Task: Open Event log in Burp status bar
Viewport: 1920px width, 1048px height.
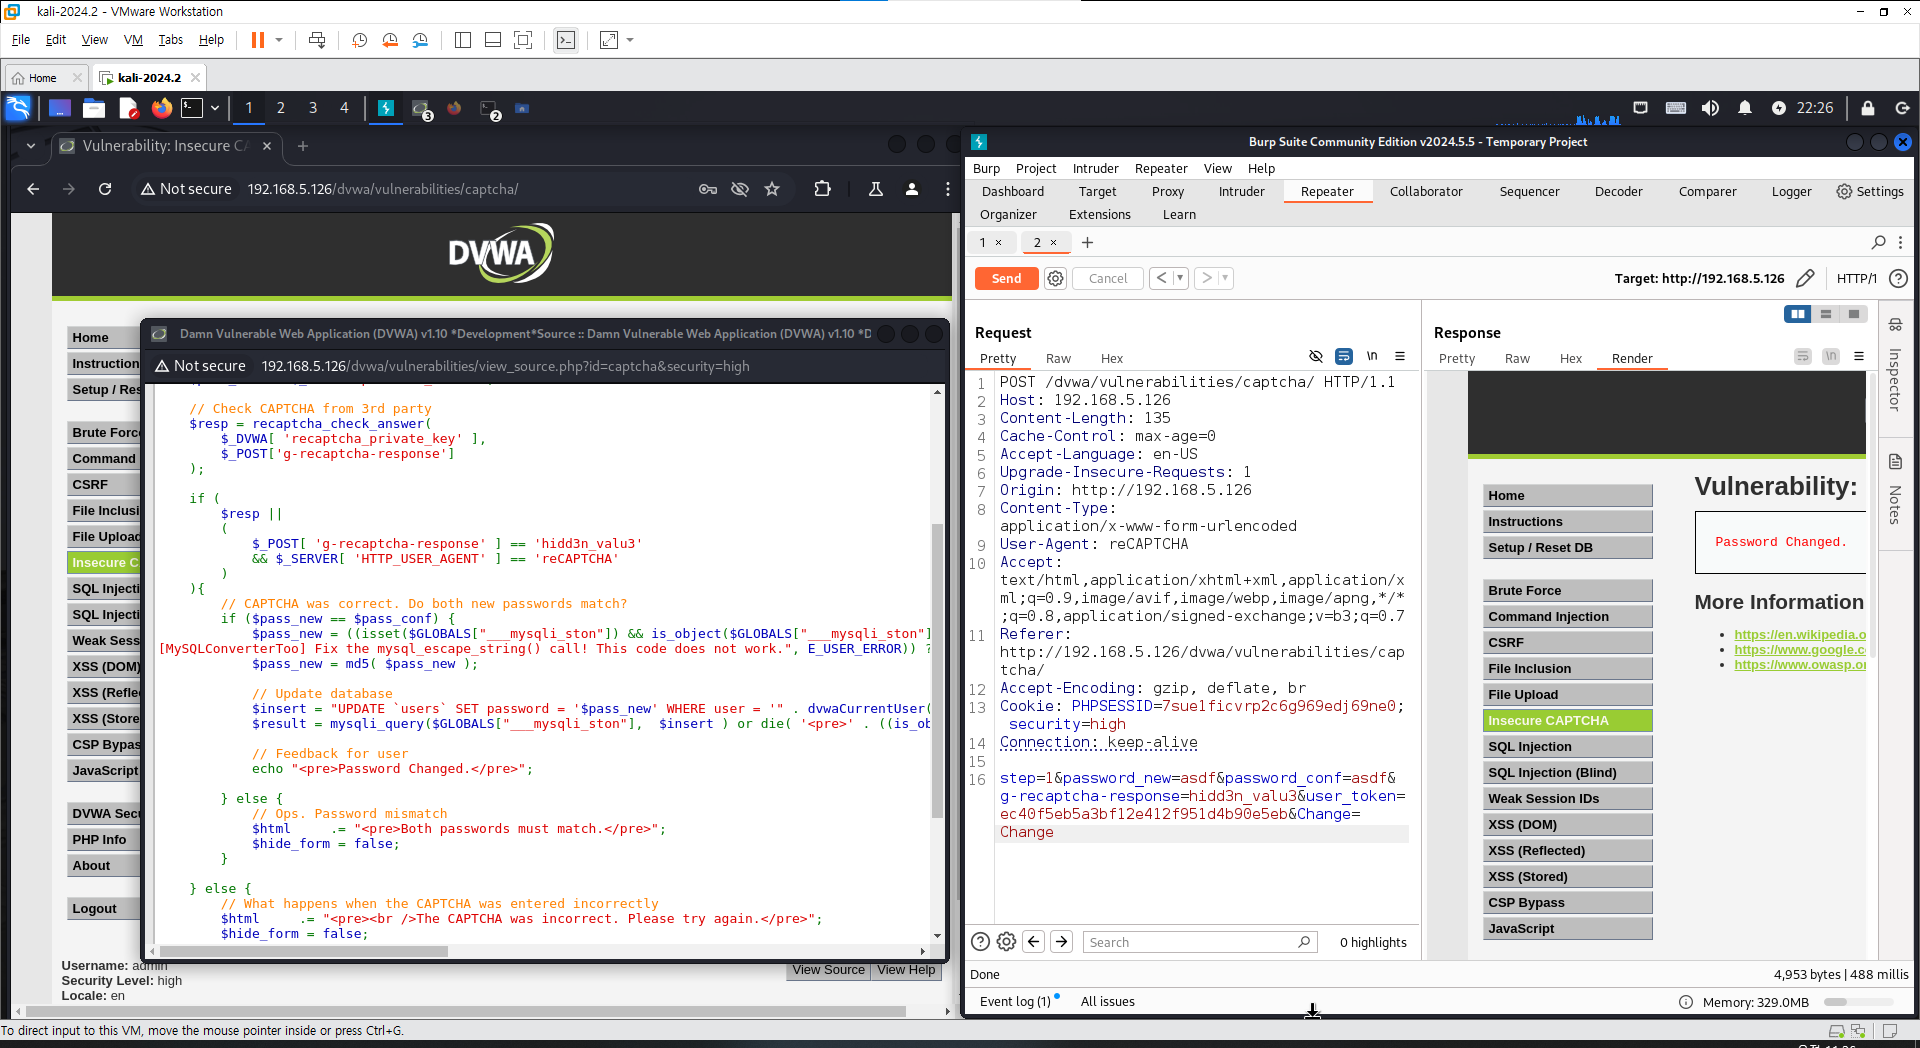Action: [1015, 1001]
